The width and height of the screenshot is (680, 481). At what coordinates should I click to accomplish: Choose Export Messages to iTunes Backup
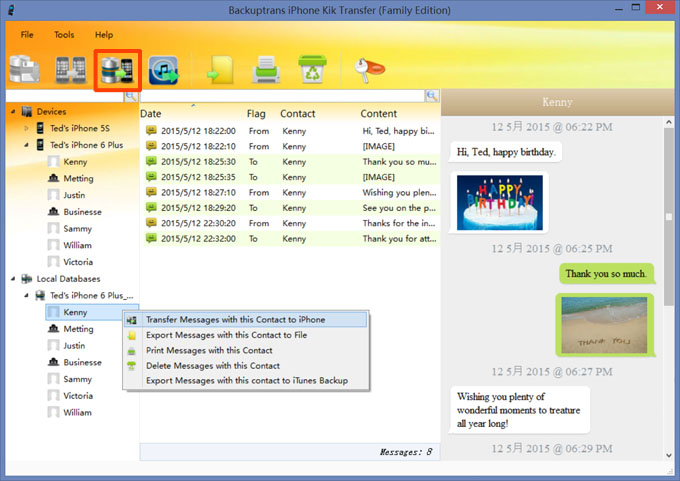246,380
